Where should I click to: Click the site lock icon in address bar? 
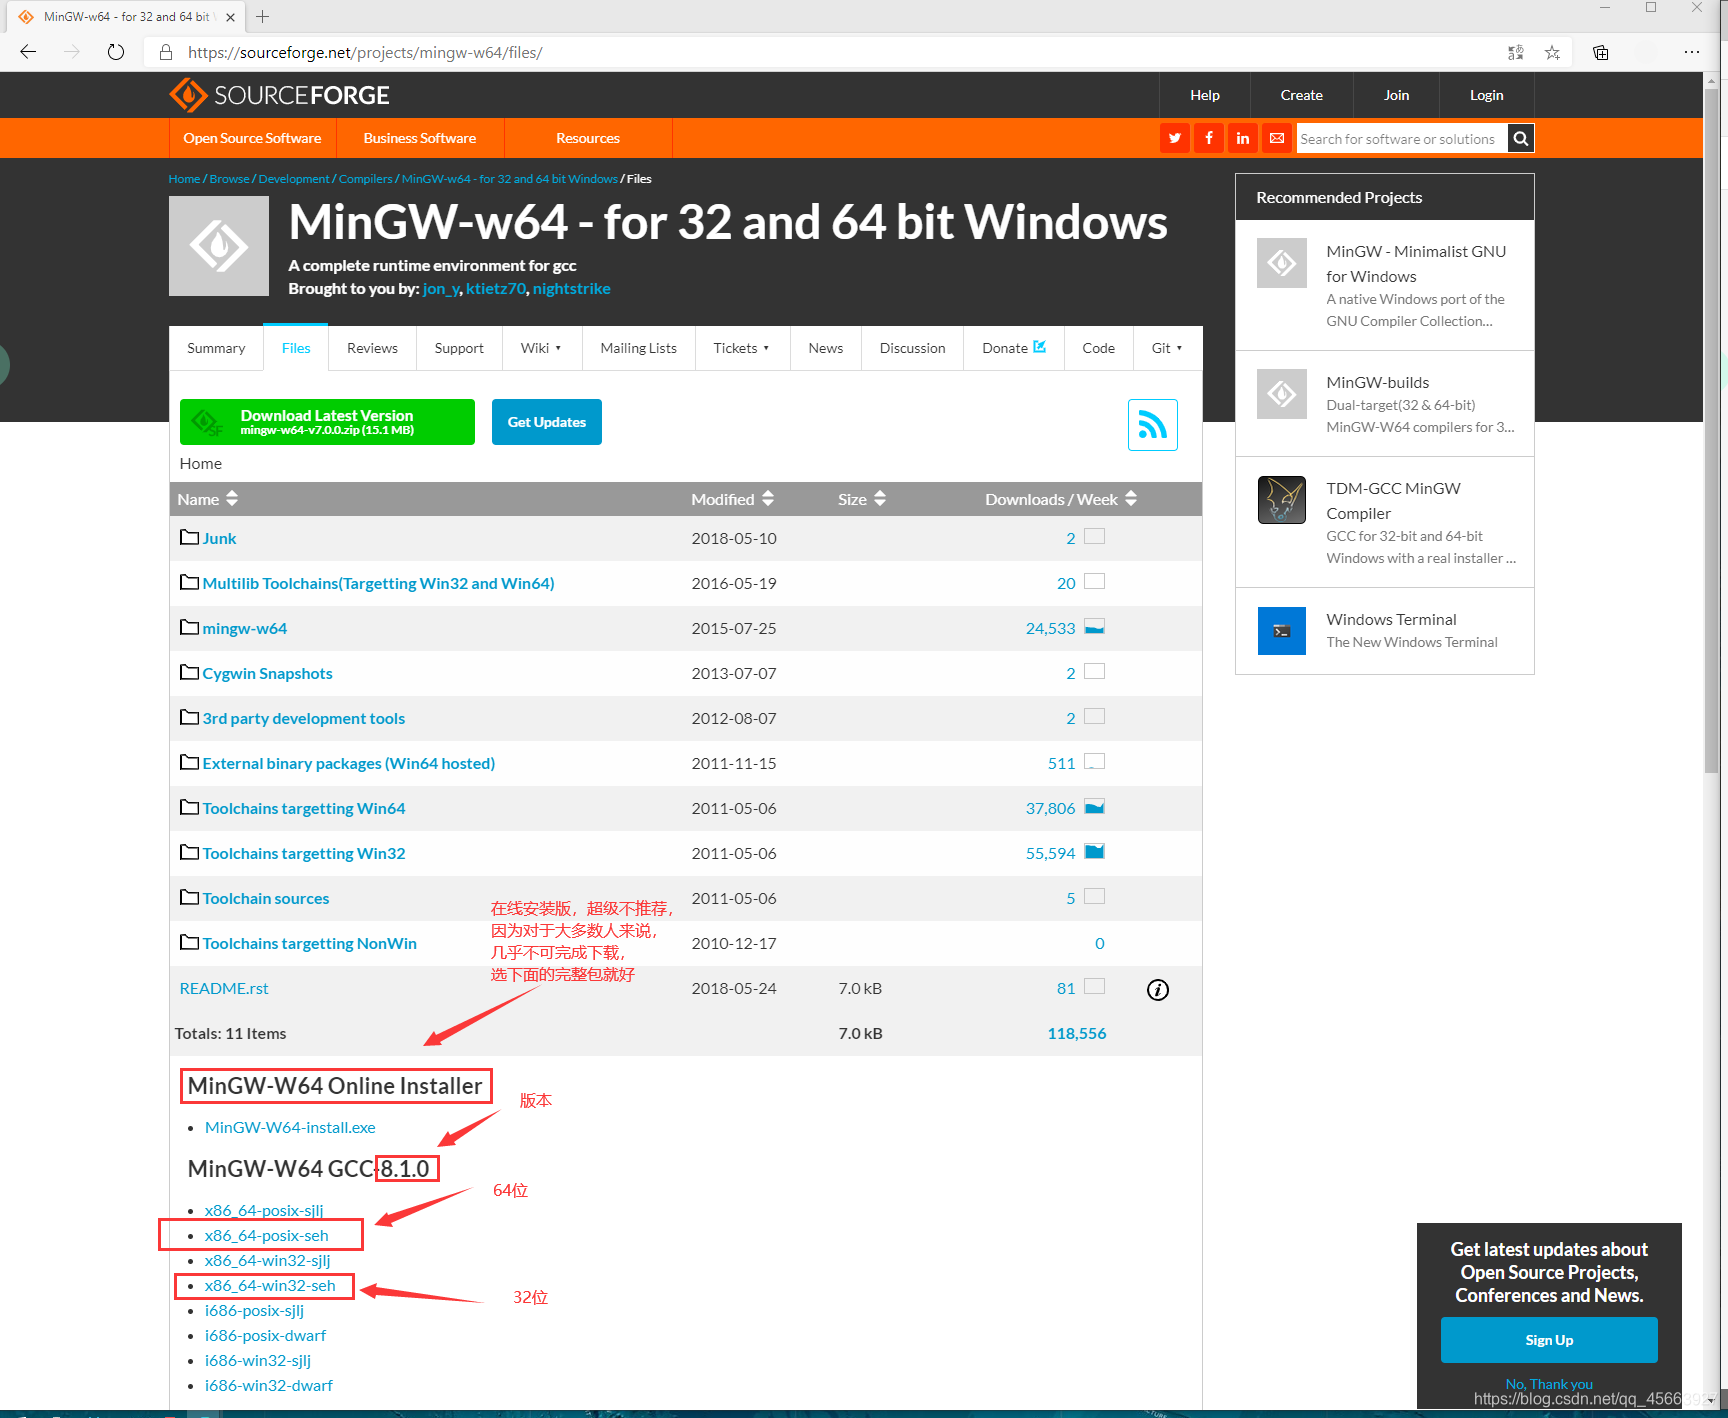[x=167, y=52]
